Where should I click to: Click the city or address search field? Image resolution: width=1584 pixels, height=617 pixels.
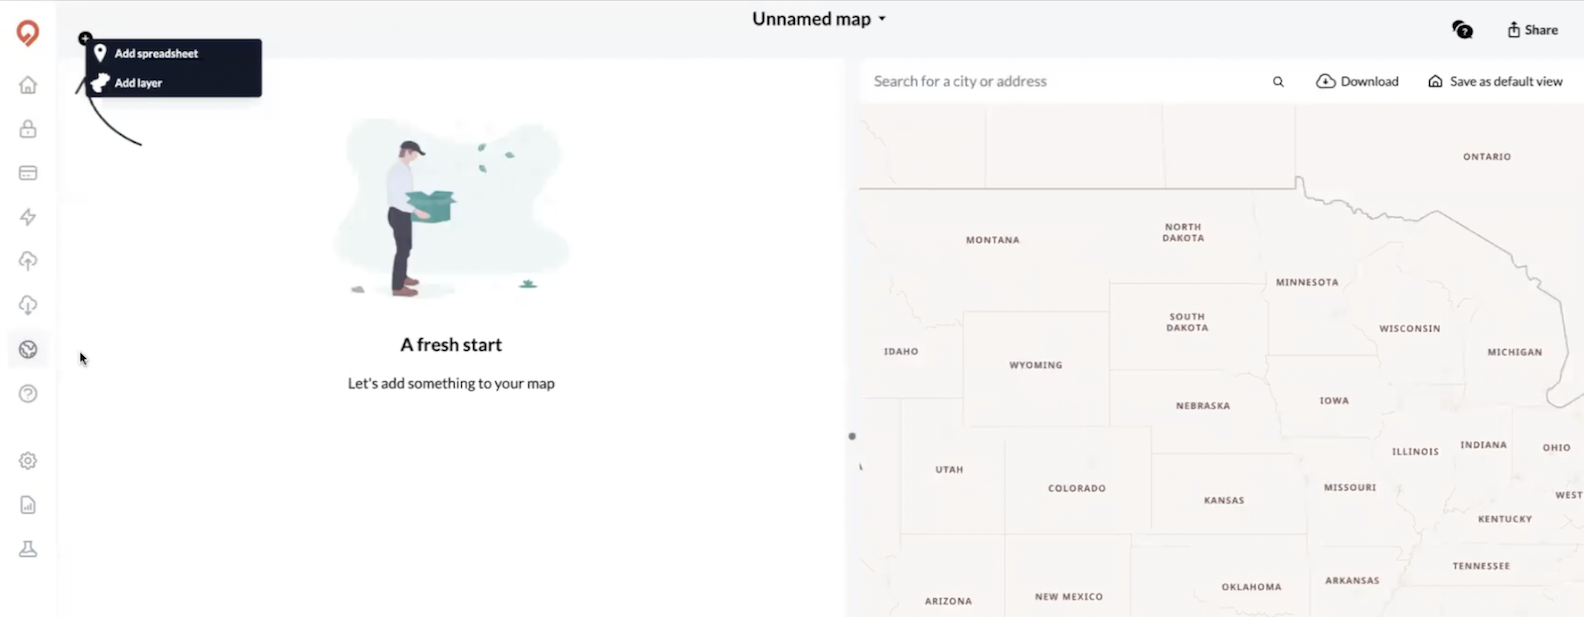(x=1060, y=82)
